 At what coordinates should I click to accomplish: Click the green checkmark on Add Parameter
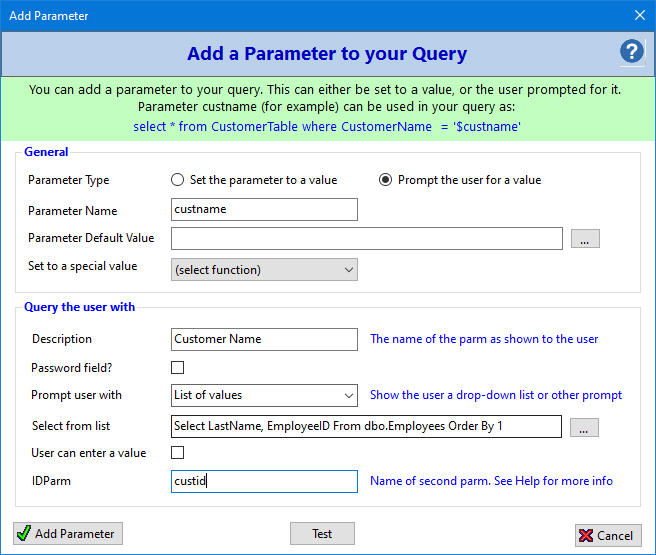tap(24, 533)
